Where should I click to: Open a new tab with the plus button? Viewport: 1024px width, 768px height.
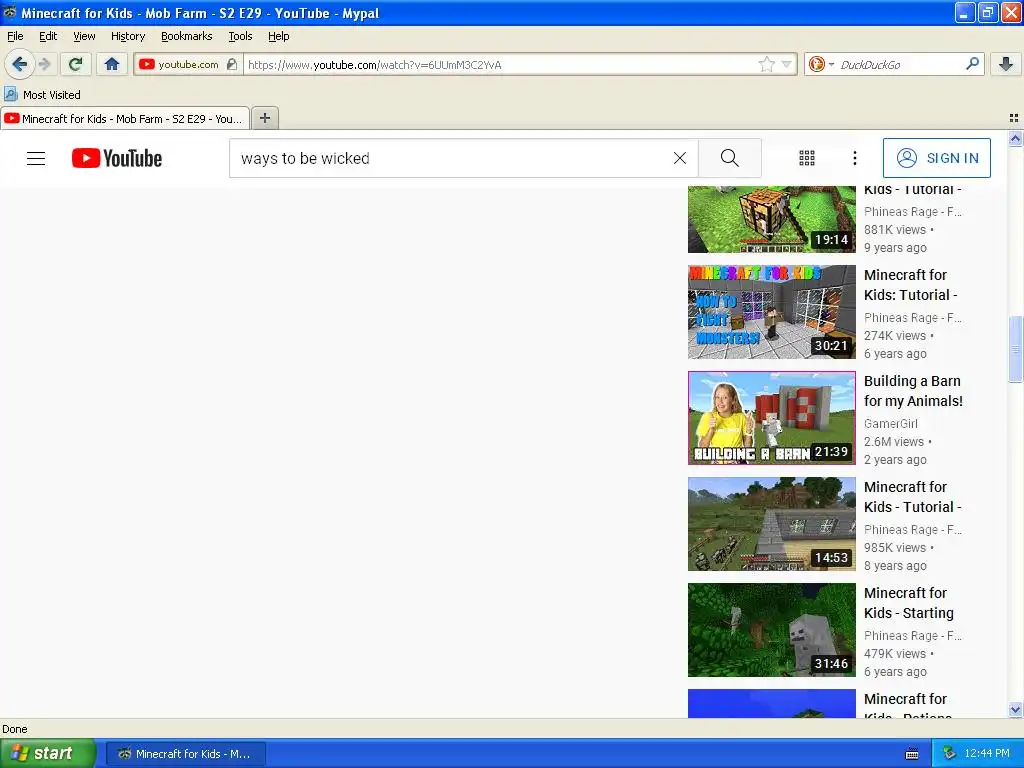coord(264,118)
